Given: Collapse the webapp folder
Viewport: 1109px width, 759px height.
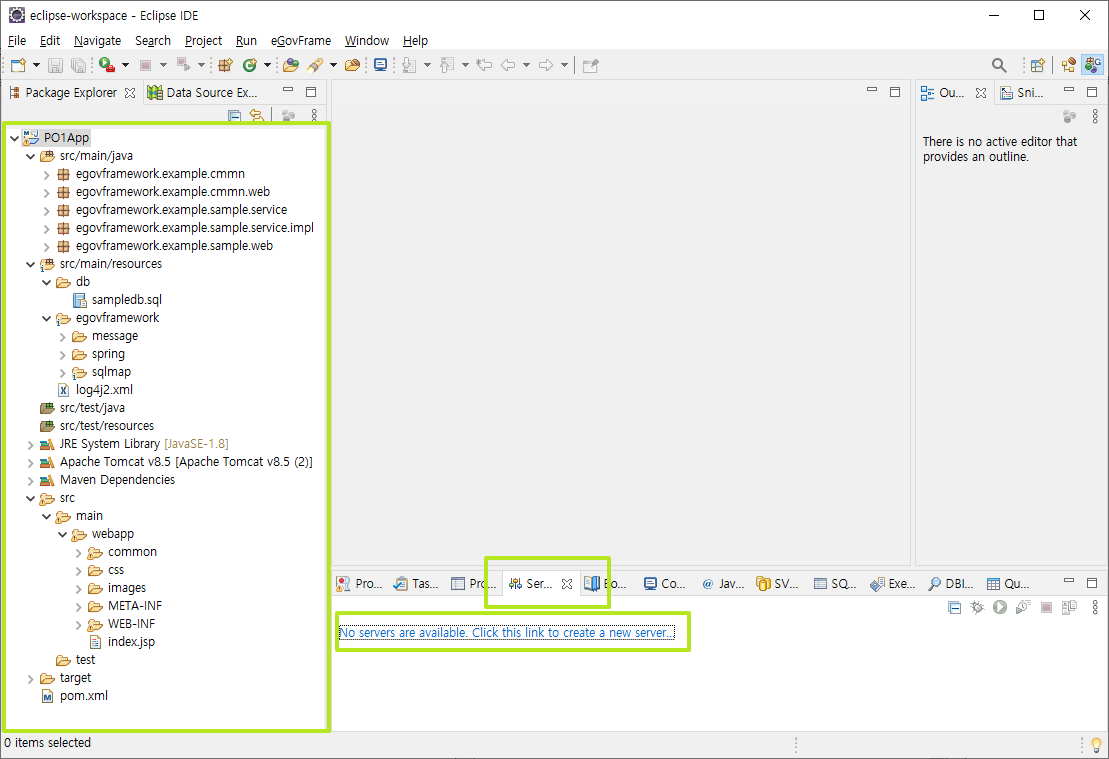Looking at the screenshot, I should click(x=63, y=534).
